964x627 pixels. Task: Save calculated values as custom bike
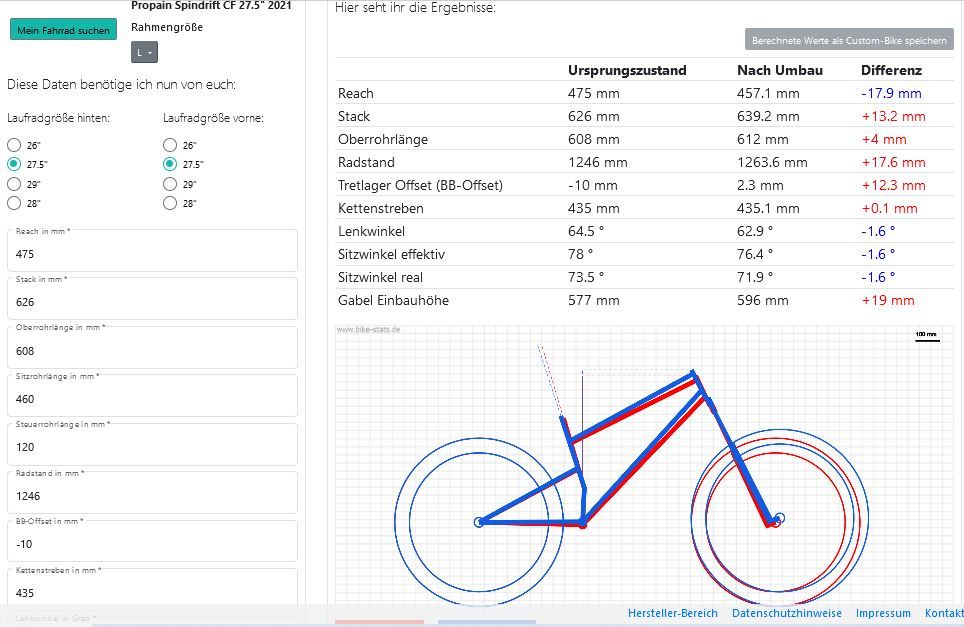click(849, 39)
